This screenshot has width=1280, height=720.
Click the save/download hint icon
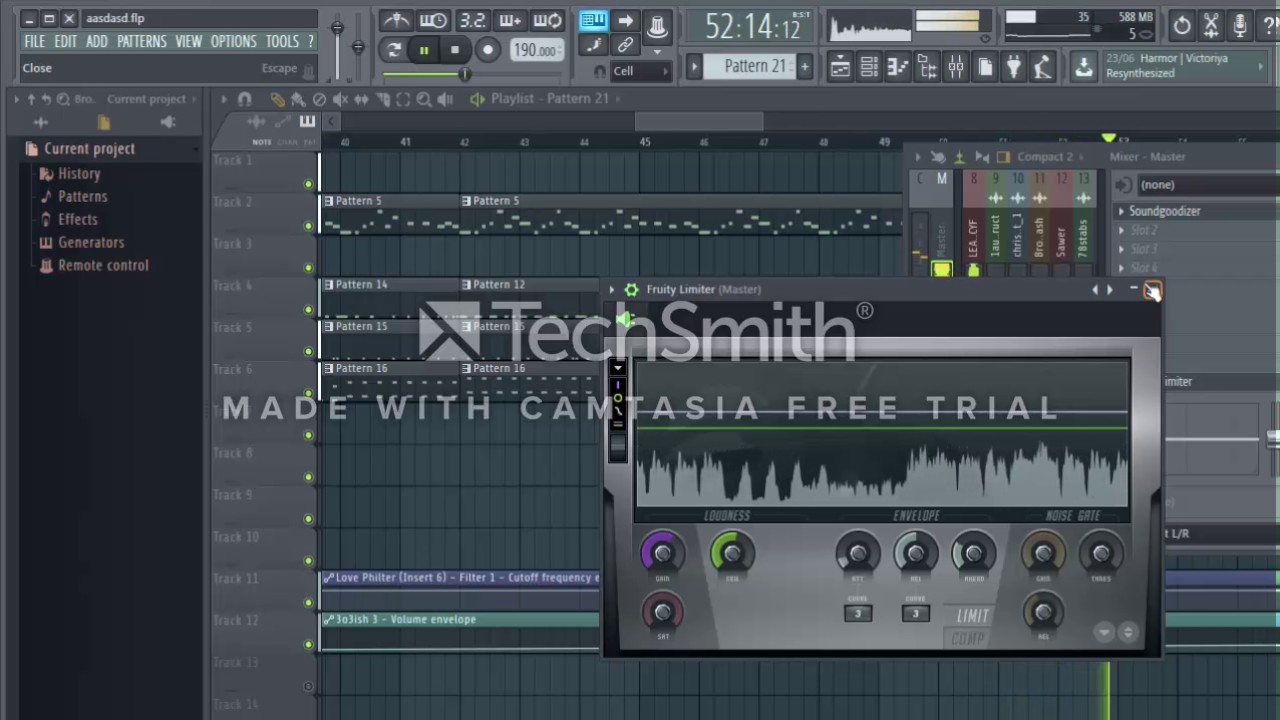pos(1084,67)
